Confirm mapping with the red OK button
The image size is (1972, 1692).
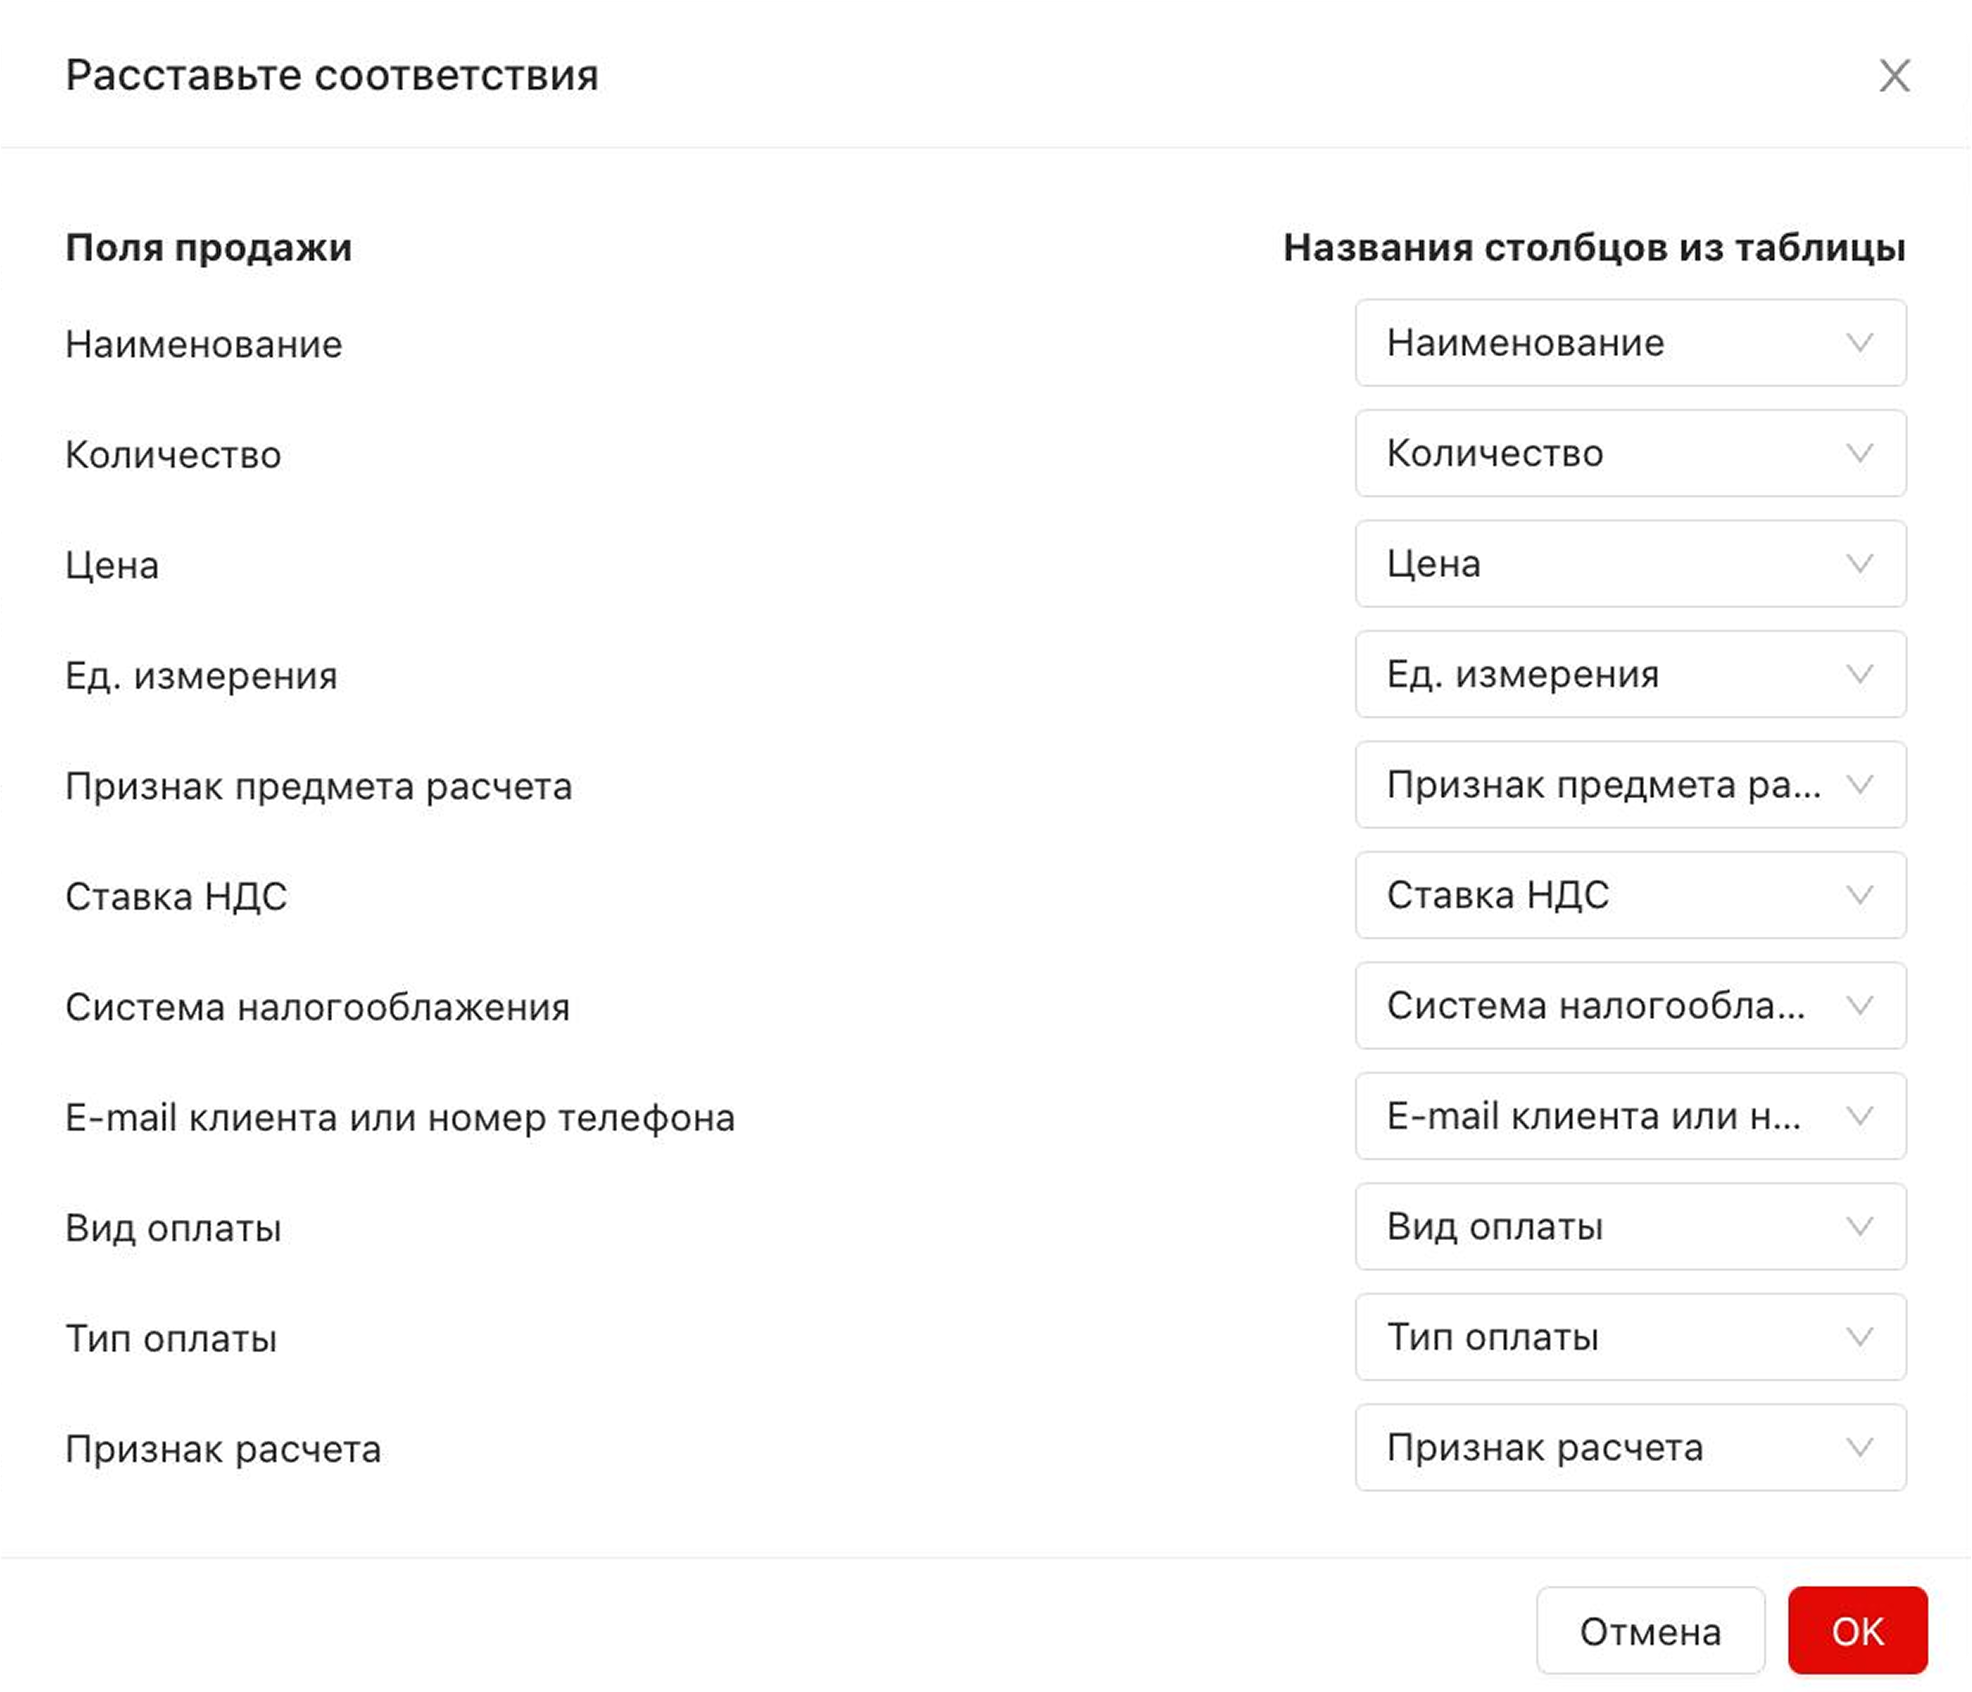(x=1857, y=1631)
